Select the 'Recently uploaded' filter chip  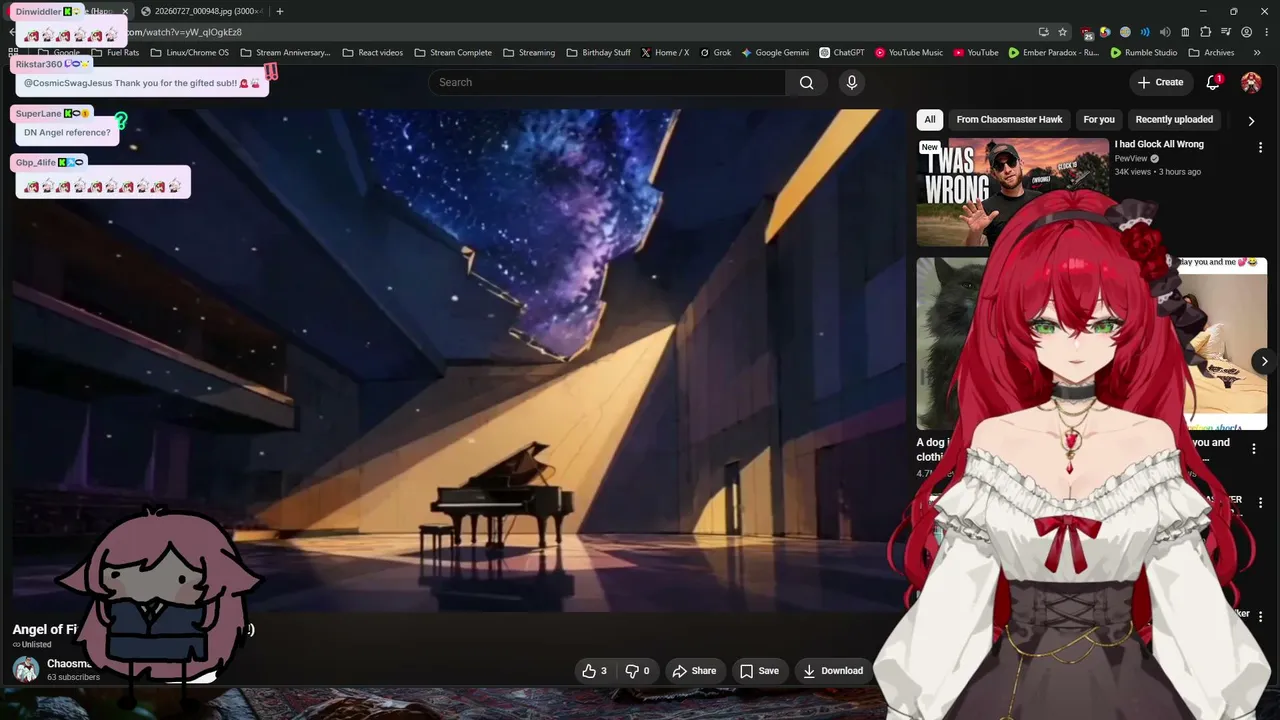click(1174, 120)
